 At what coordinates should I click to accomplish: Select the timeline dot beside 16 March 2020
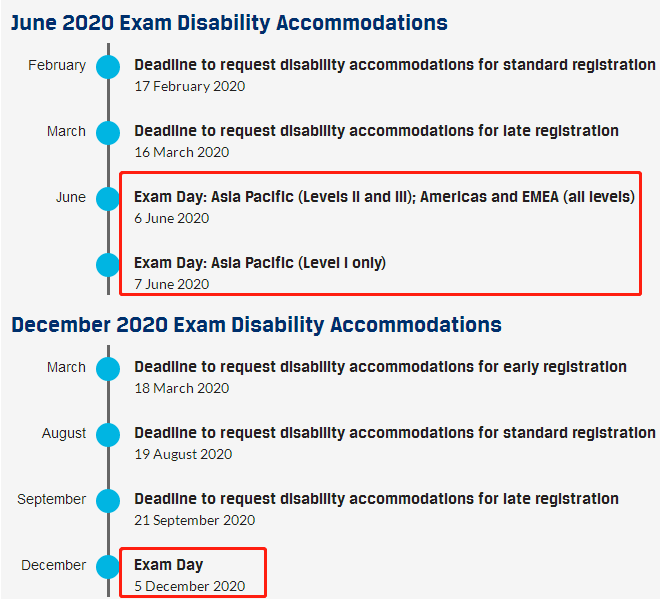pos(108,133)
